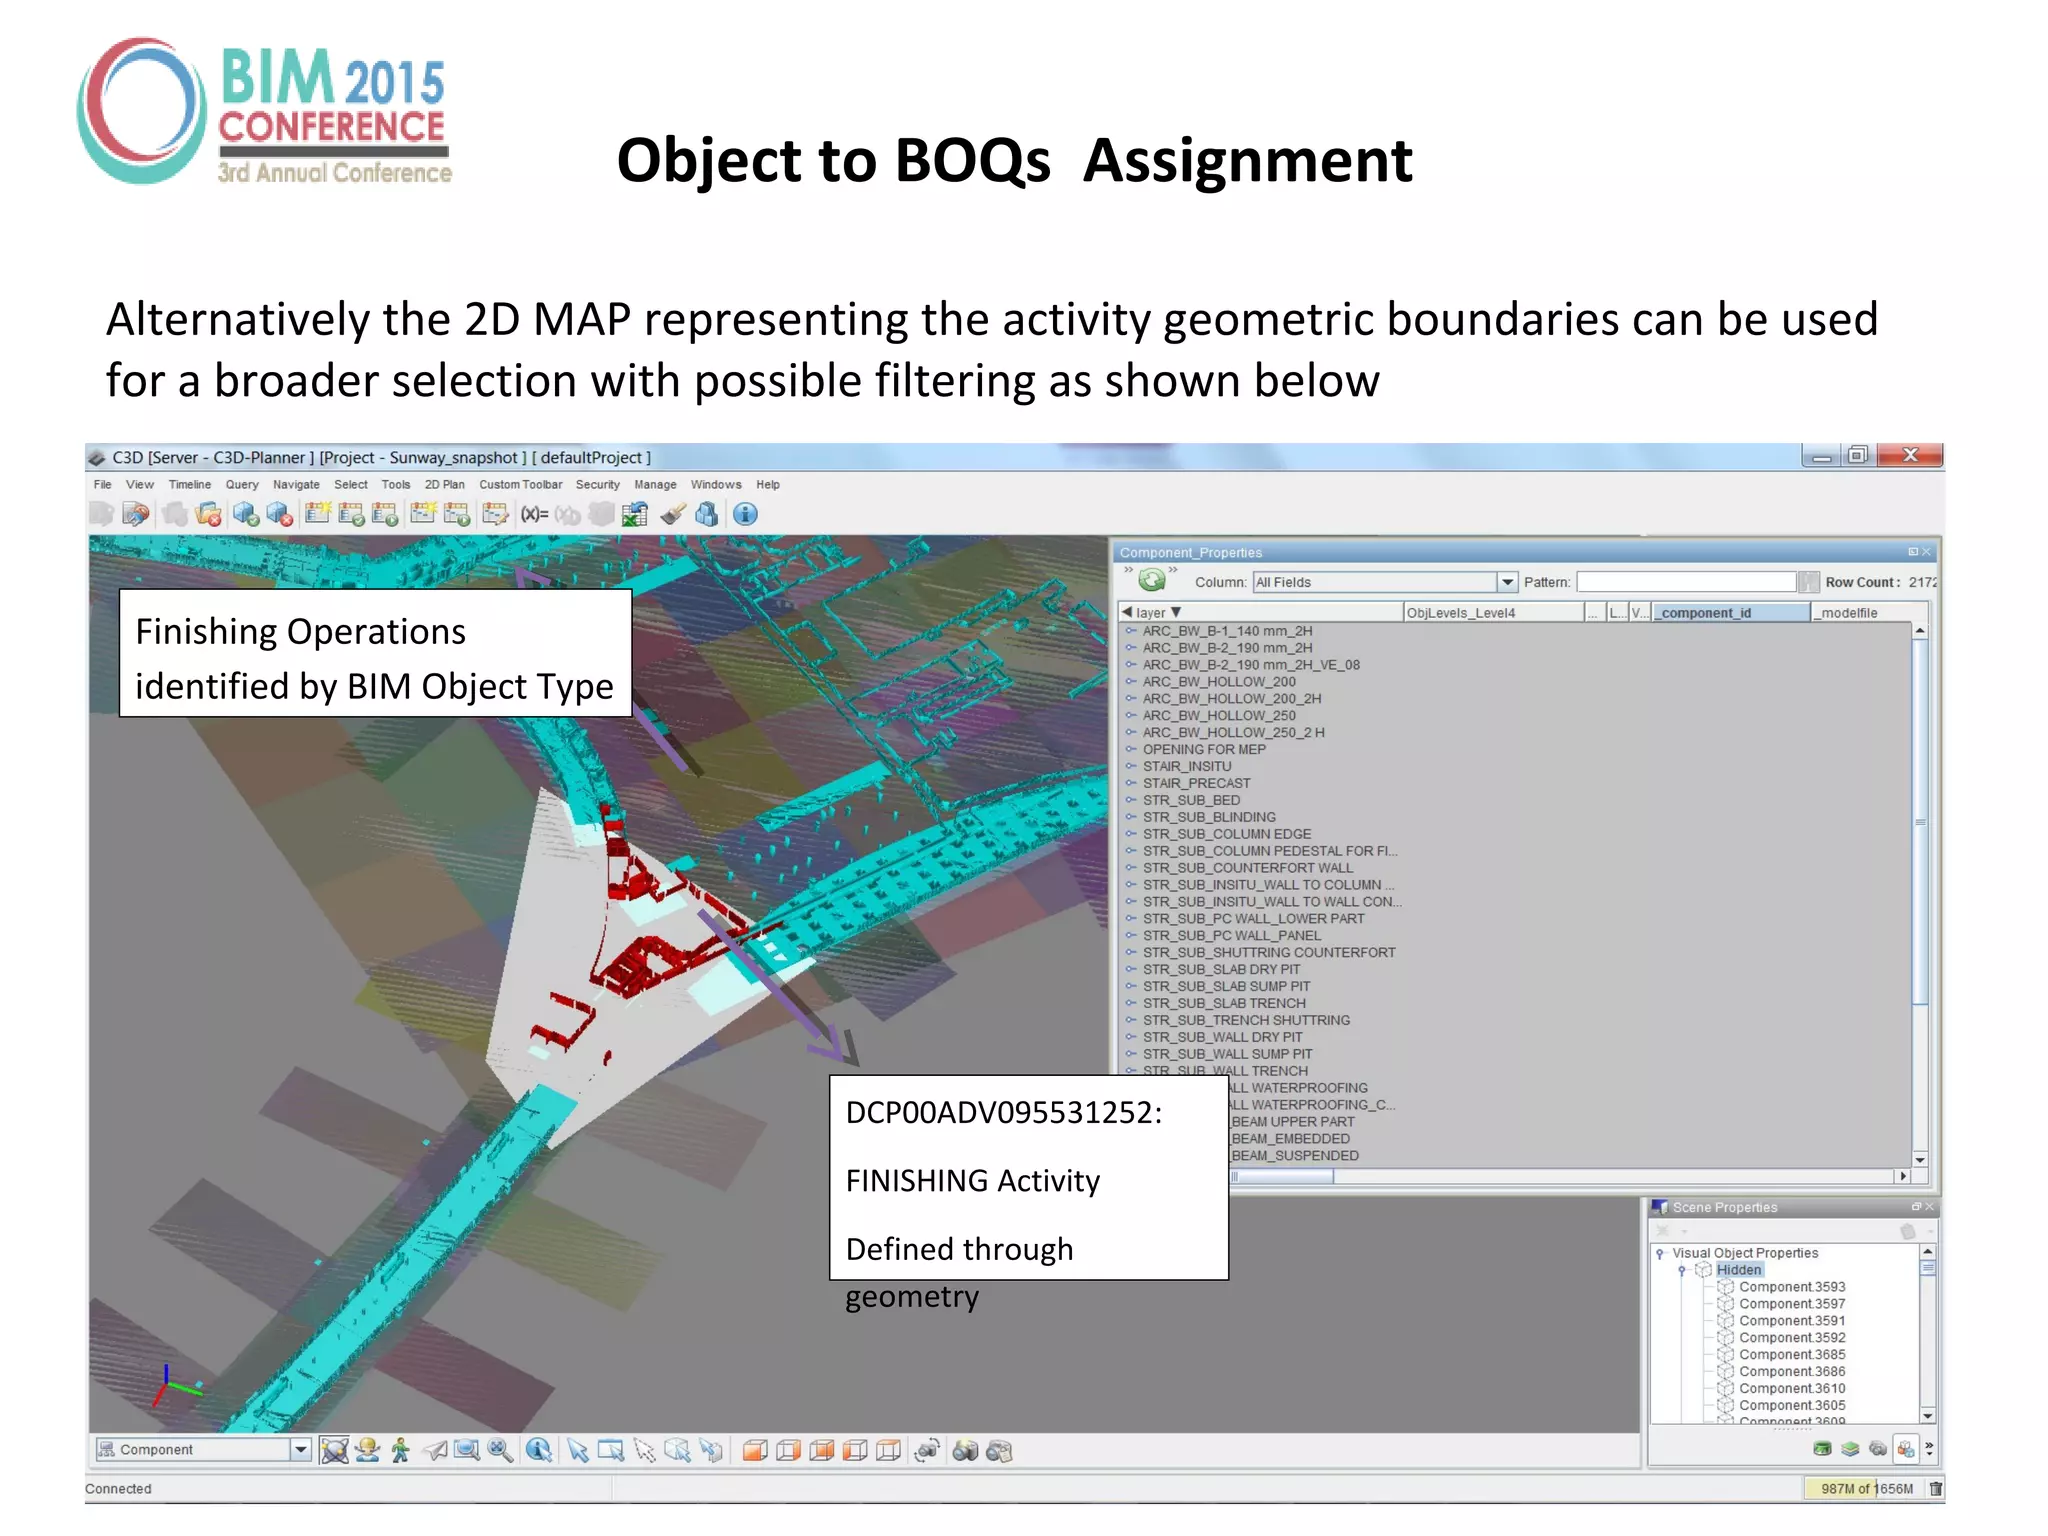Click the _component_id column header
The height and width of the screenshot is (1536, 2048).
(1731, 612)
